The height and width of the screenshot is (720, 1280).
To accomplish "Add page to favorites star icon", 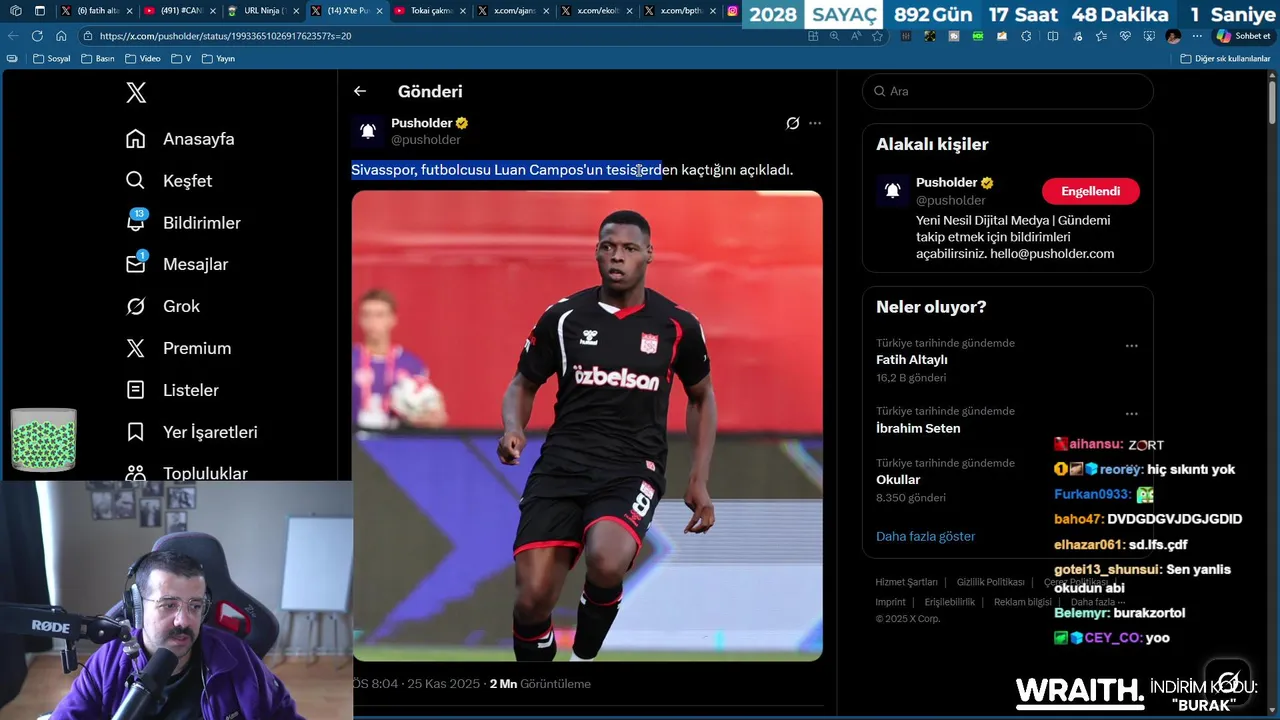I will 877,36.
